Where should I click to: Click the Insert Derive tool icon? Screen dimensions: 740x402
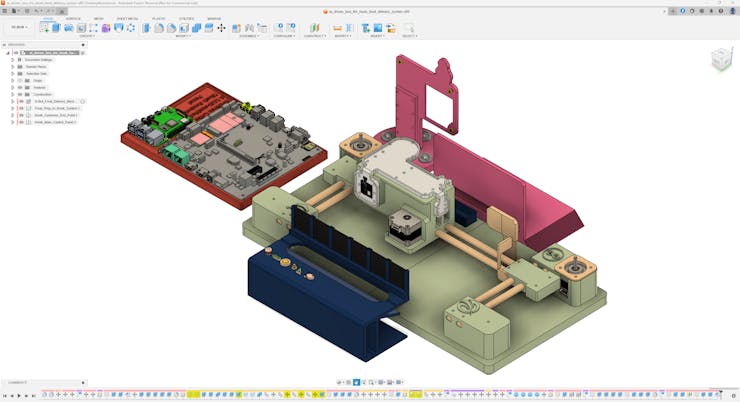tap(366, 28)
